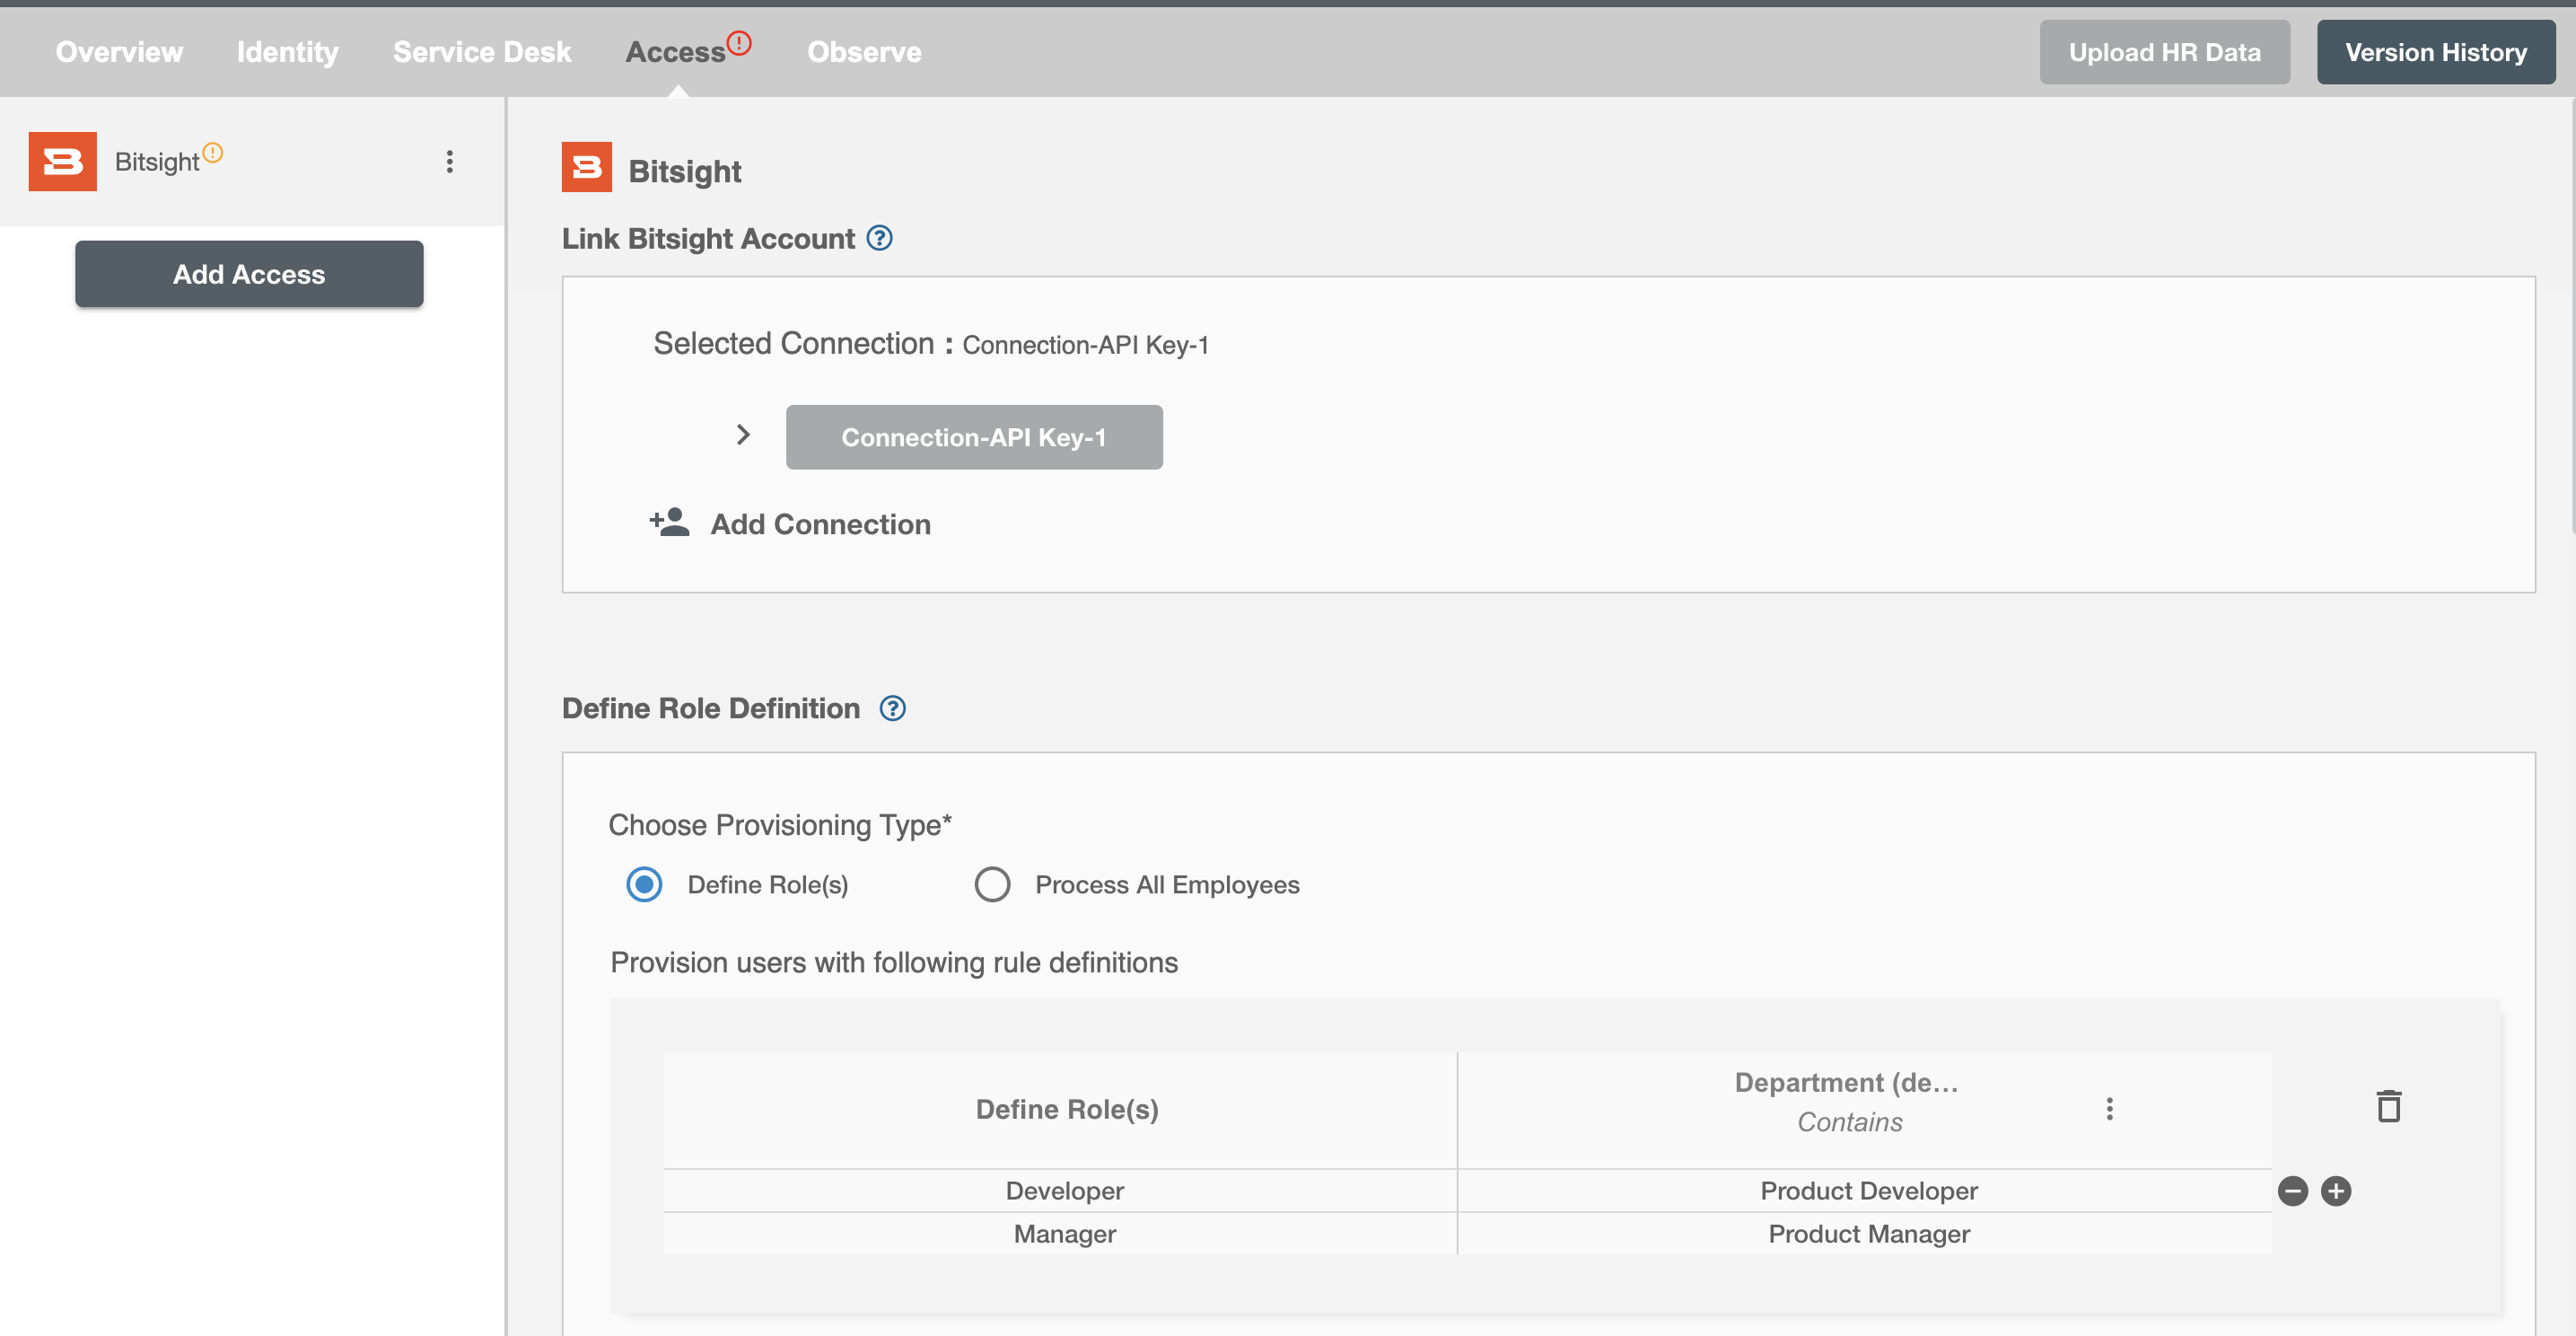Select the Process All Employees radio button
This screenshot has width=2576, height=1336.
tap(992, 885)
